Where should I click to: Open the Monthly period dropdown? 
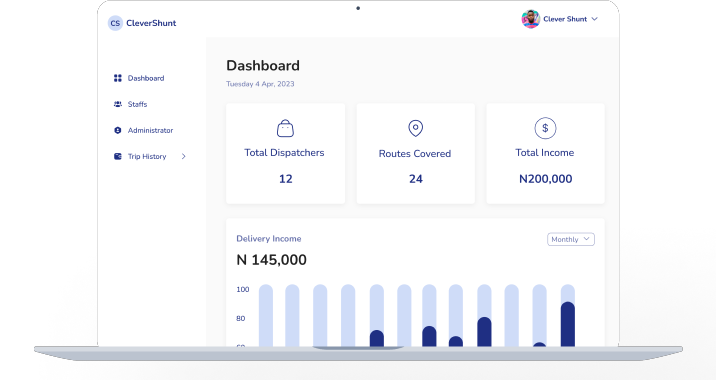(x=571, y=239)
